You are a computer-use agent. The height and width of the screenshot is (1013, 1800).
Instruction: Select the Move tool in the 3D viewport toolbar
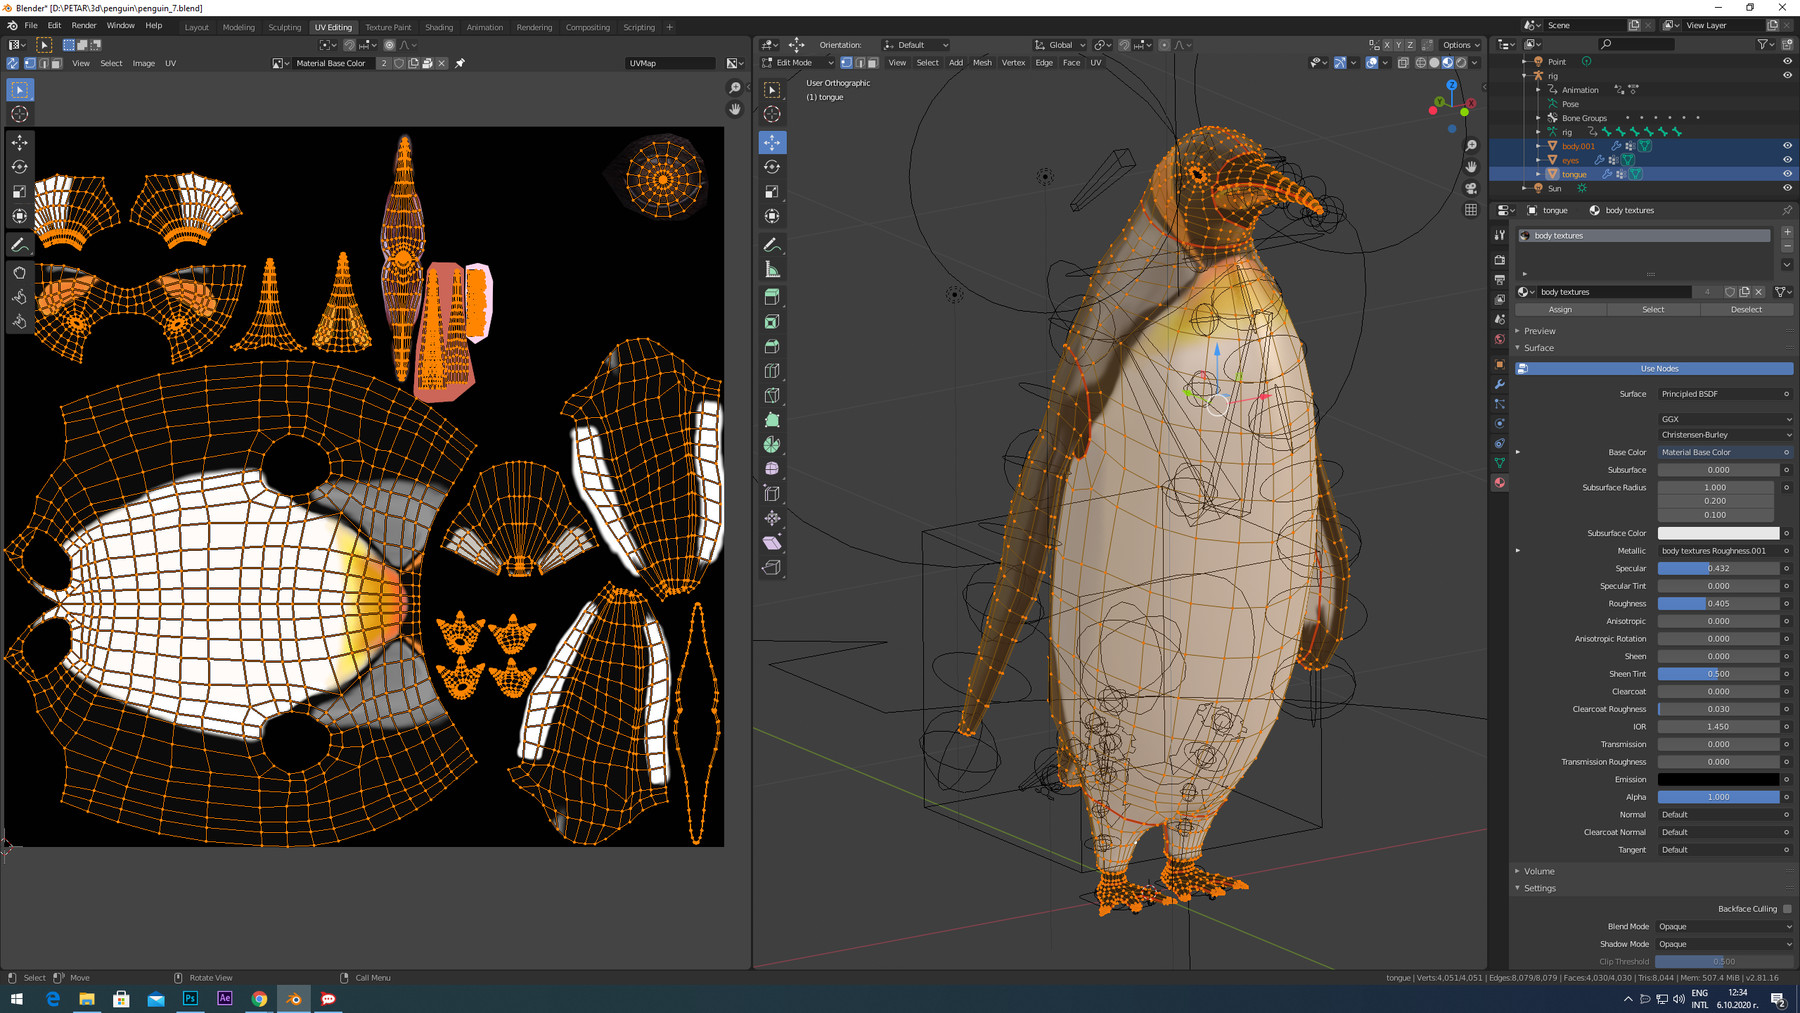coord(772,142)
